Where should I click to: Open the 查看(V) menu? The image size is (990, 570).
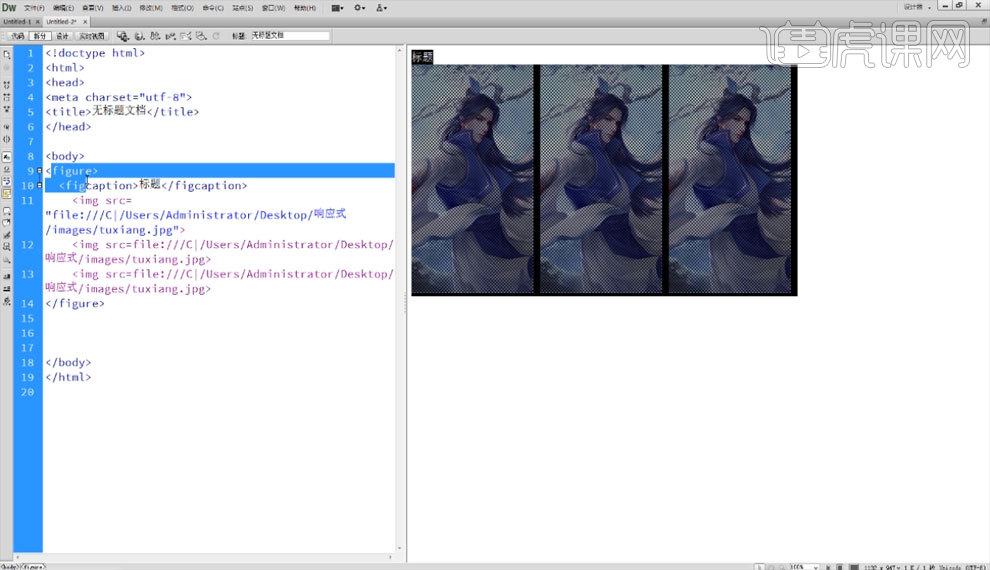click(92, 8)
